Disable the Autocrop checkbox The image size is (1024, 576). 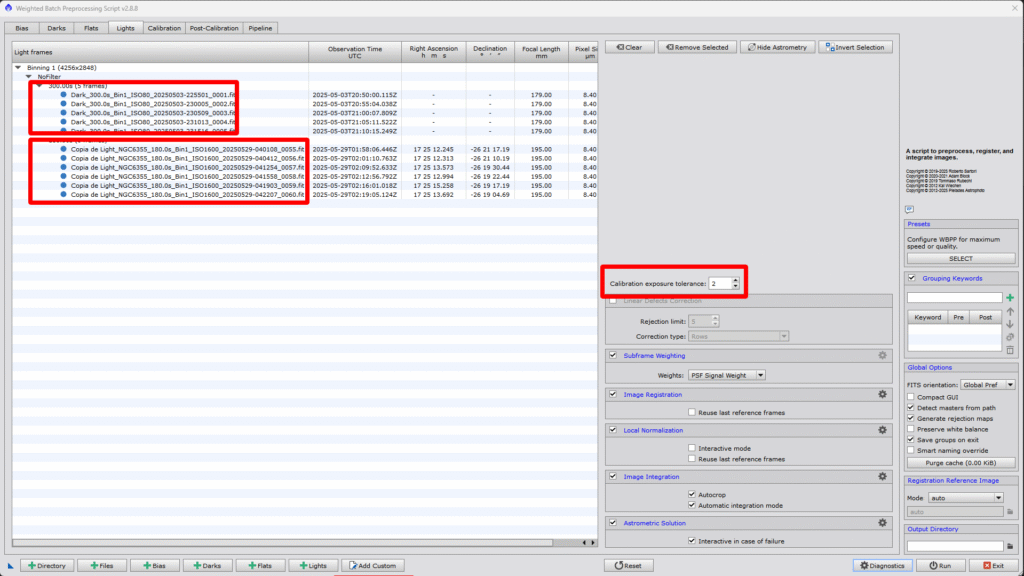[x=692, y=494]
